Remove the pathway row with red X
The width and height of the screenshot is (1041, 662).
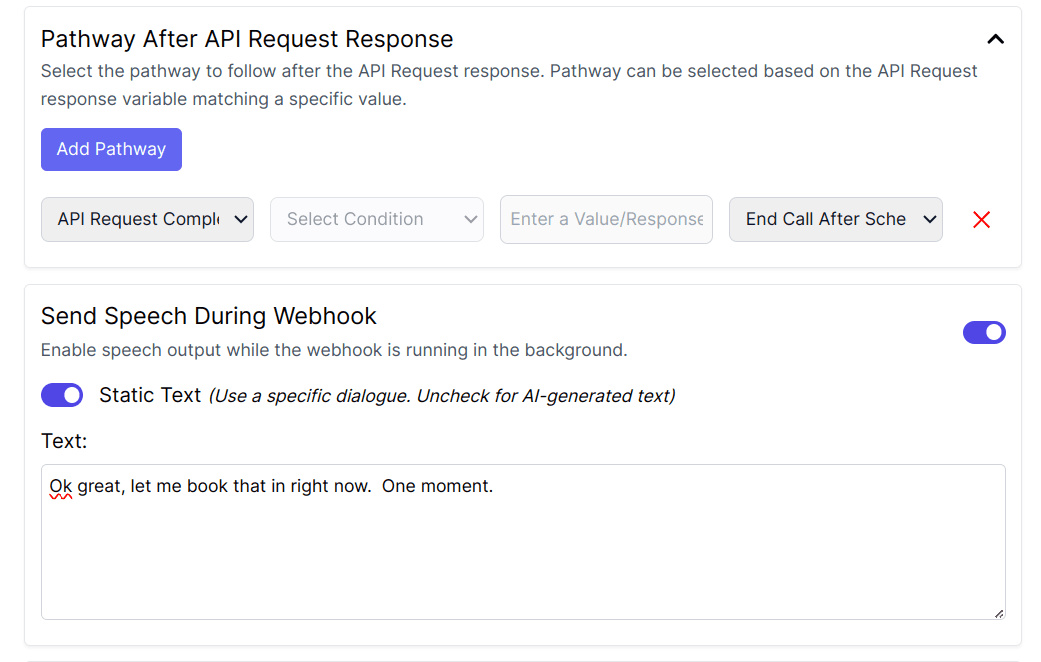tap(981, 220)
